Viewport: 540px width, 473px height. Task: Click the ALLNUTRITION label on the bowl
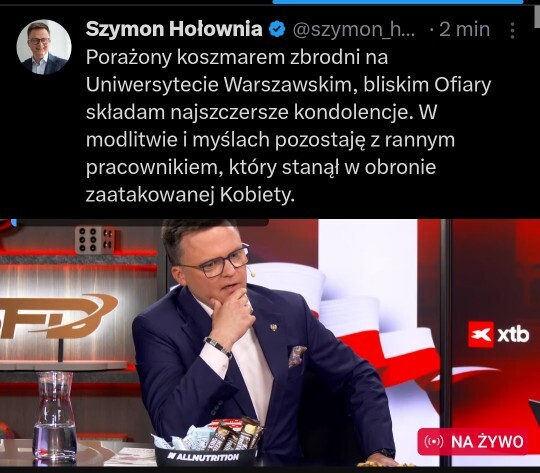203,457
